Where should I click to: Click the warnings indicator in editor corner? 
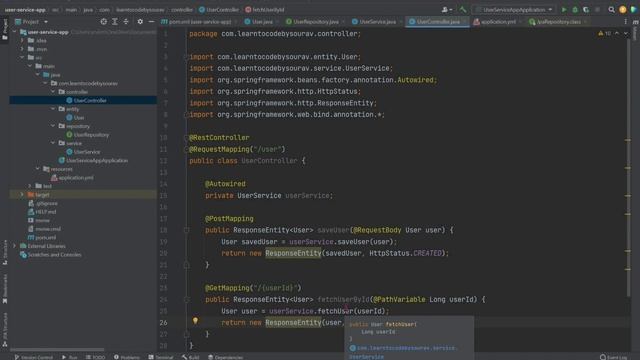click(604, 33)
